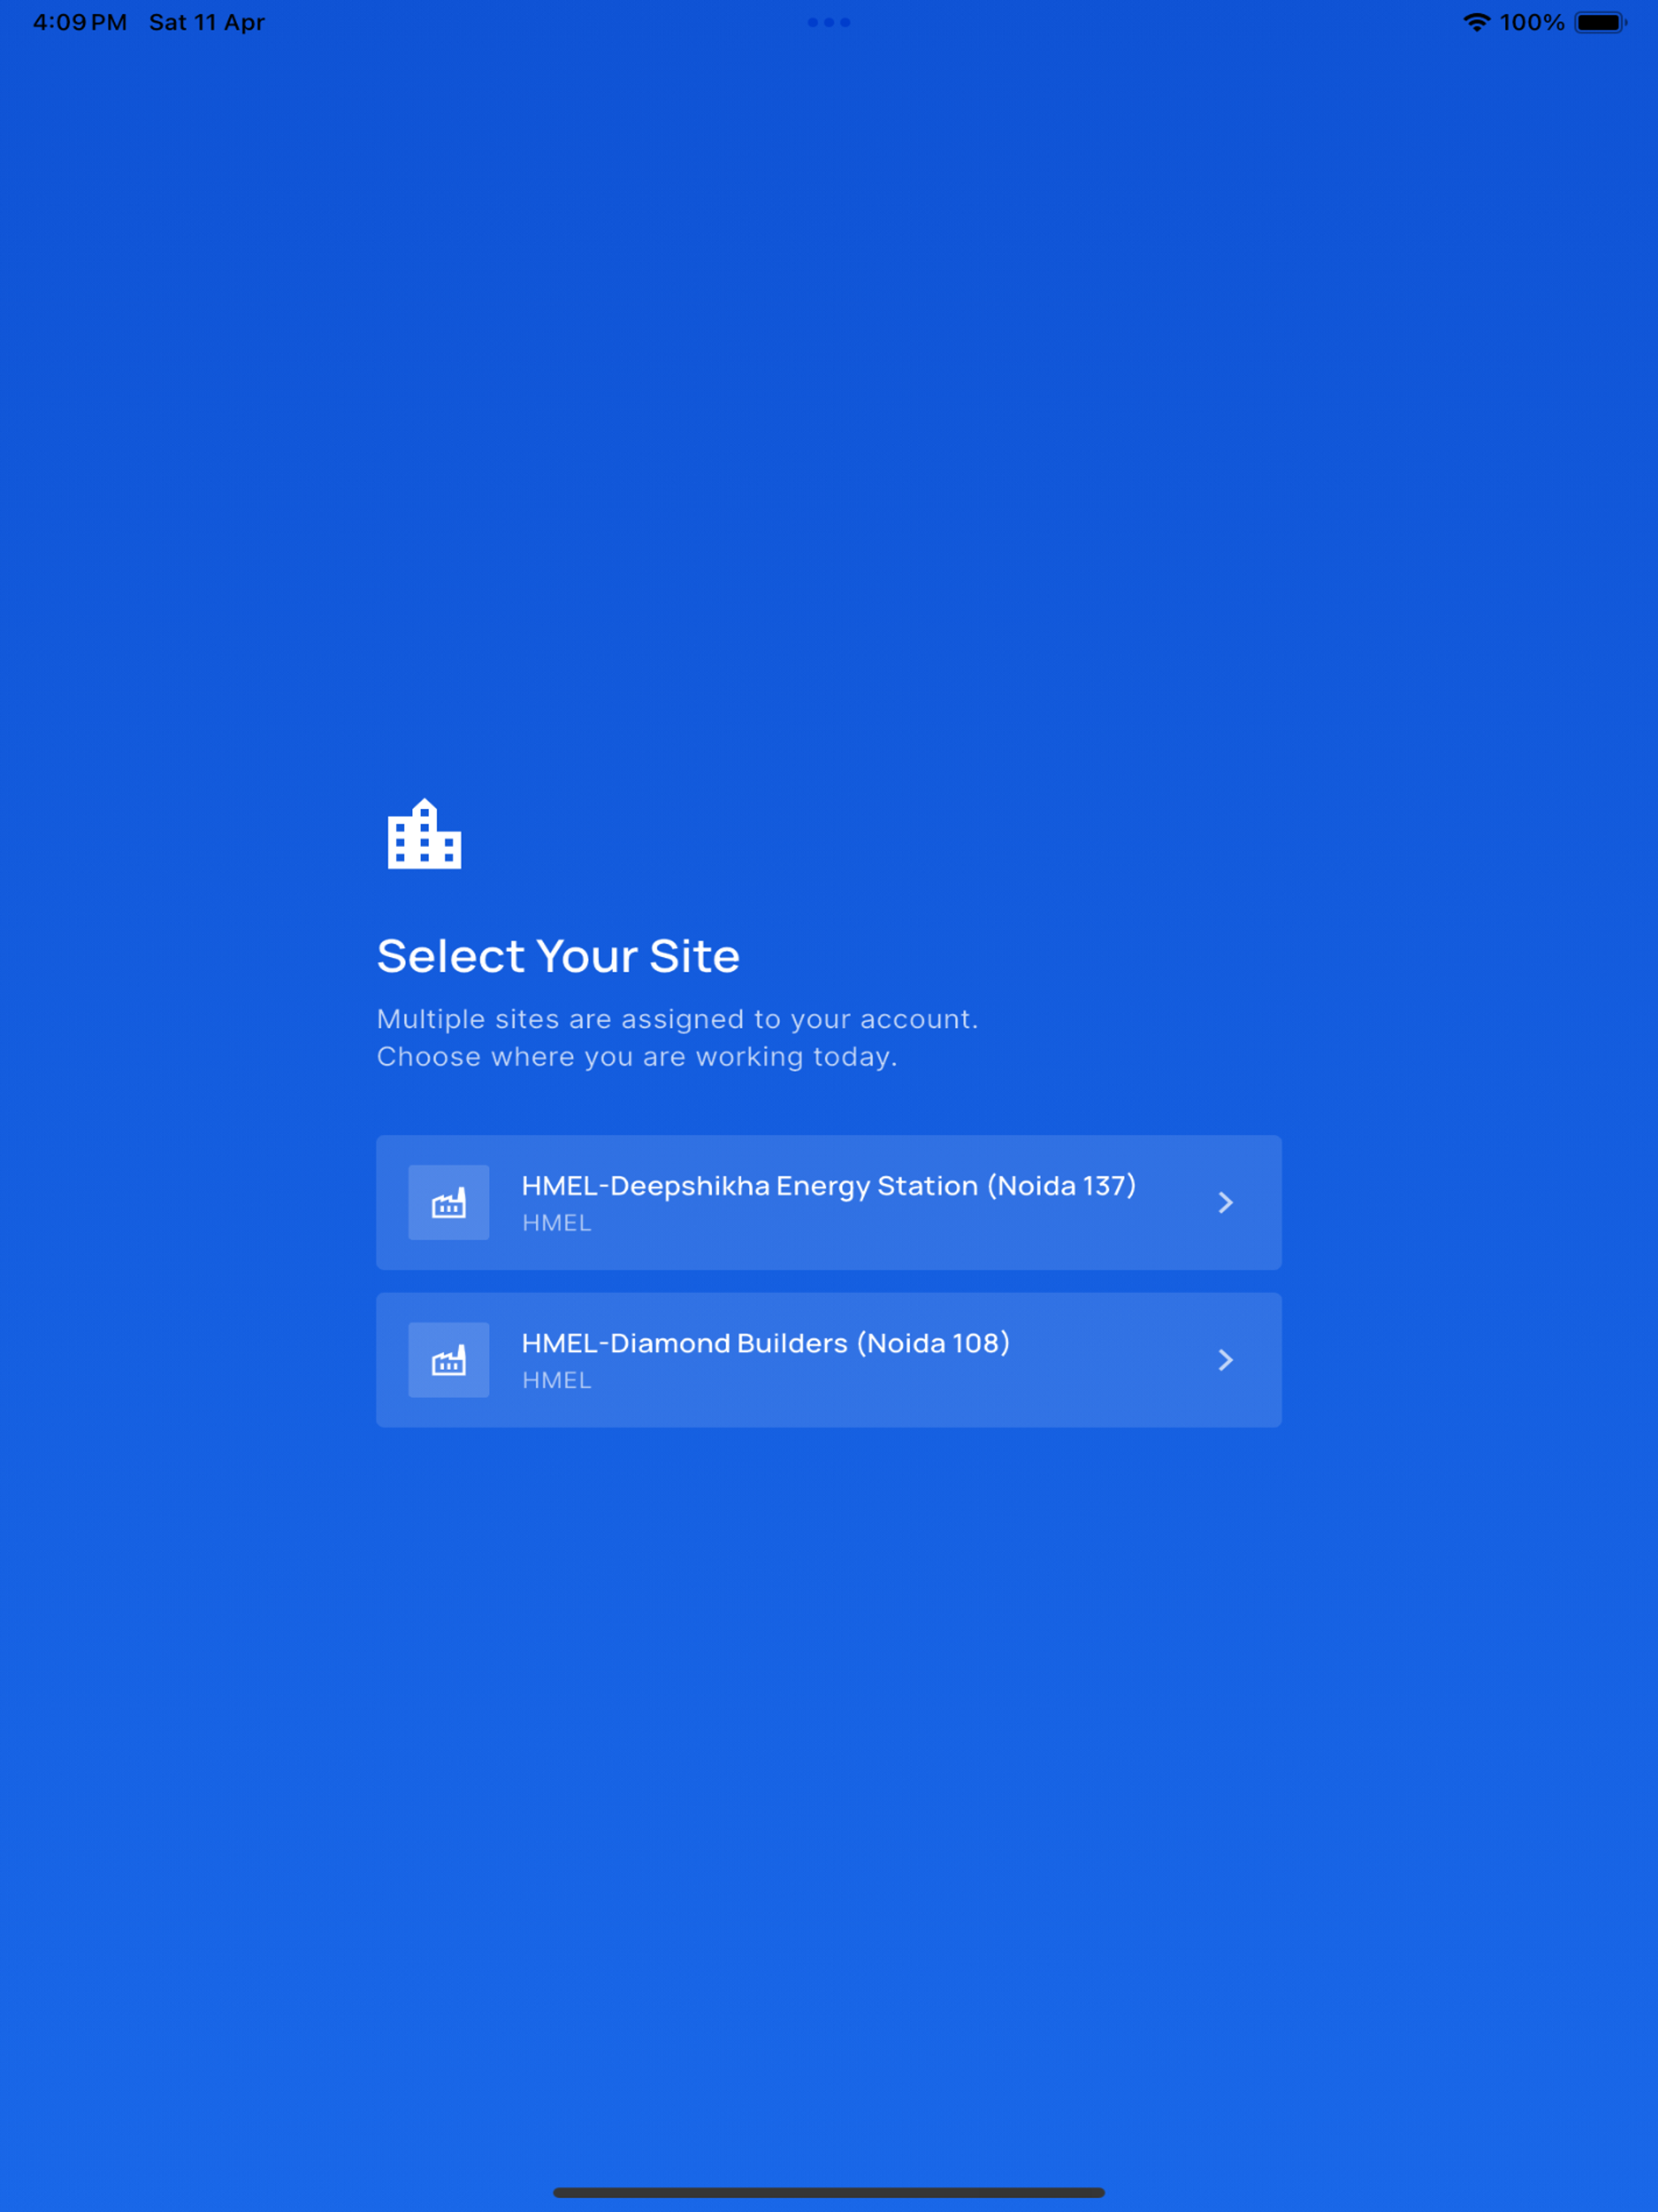Tap the three-dot multitasking menu at top
The image size is (1658, 2212).
829,22
